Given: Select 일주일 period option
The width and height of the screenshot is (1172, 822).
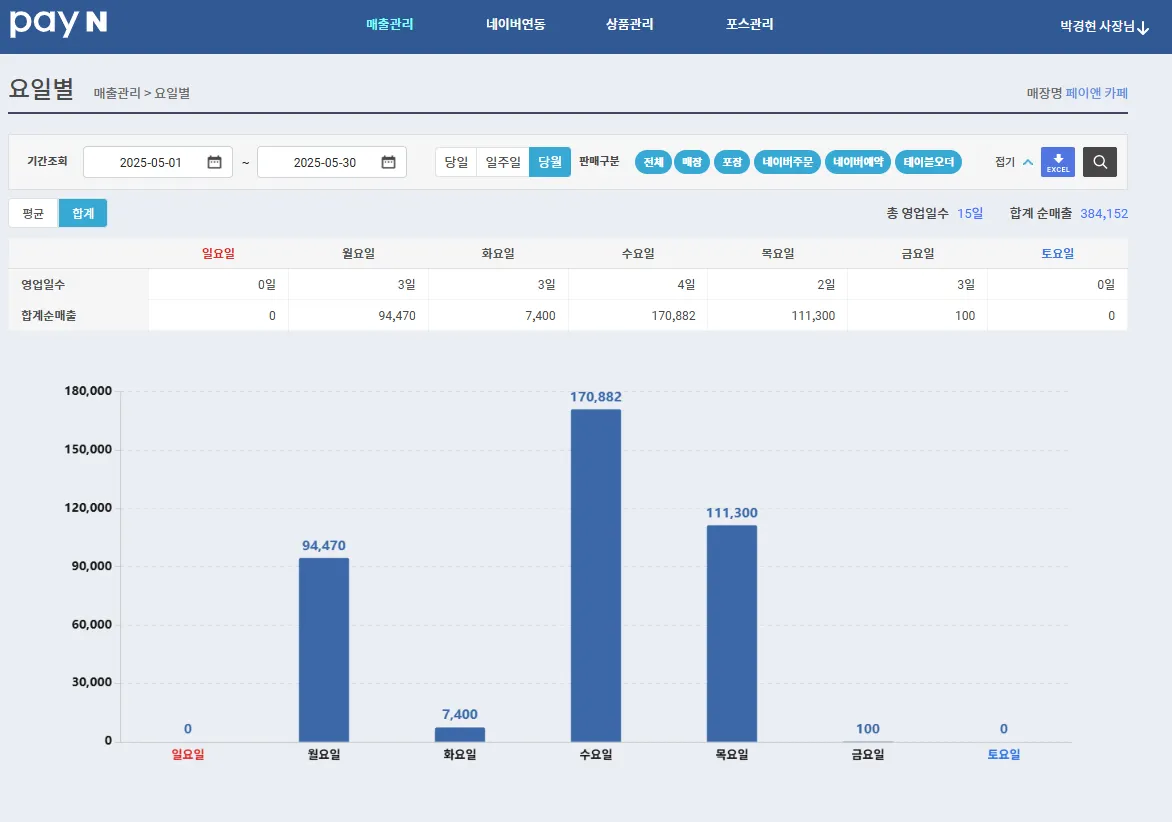Looking at the screenshot, I should tap(503, 162).
